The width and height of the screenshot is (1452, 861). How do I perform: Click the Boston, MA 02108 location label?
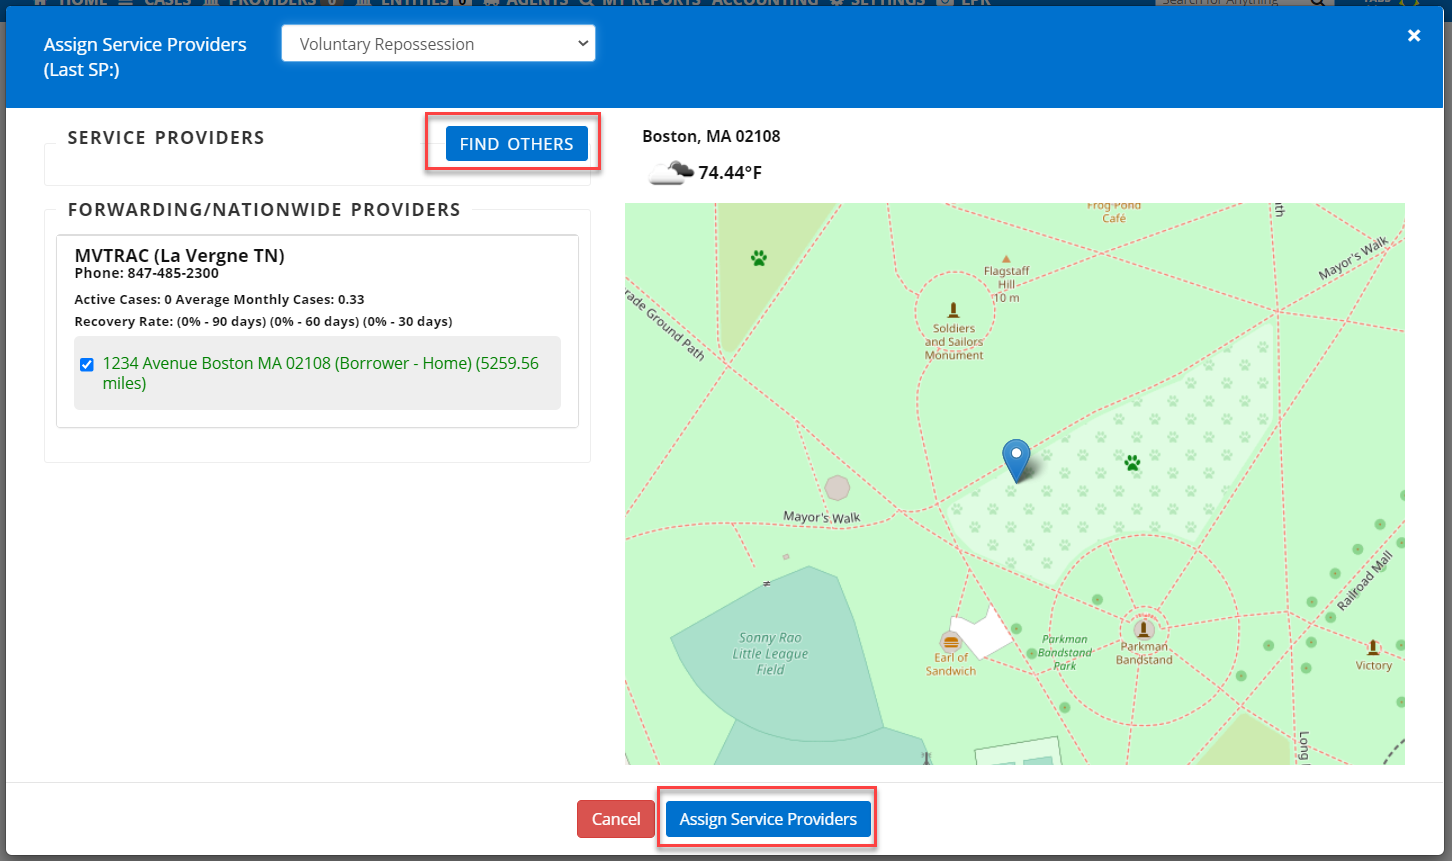coord(711,136)
